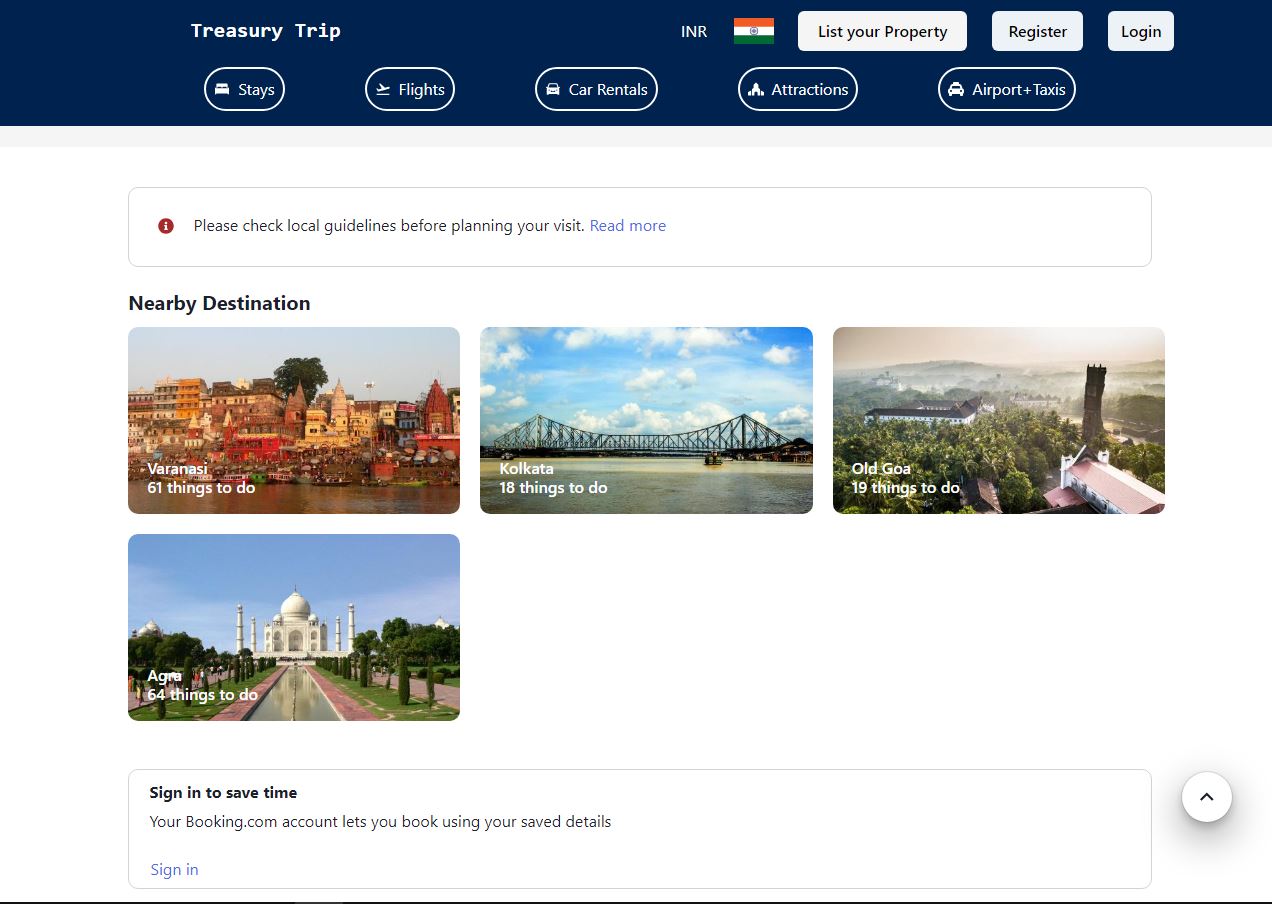Switch to the Flights tab
This screenshot has width=1272, height=904.
[410, 89]
